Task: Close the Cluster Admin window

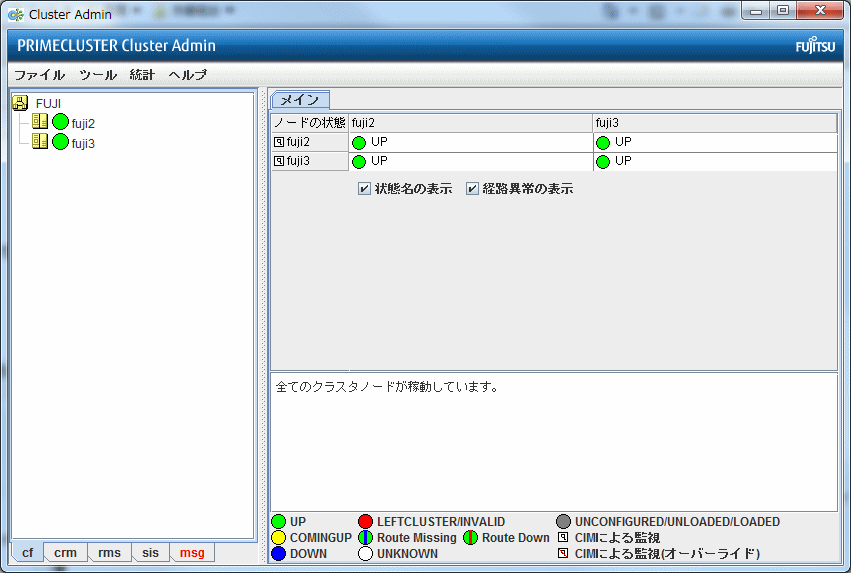Action: 820,10
